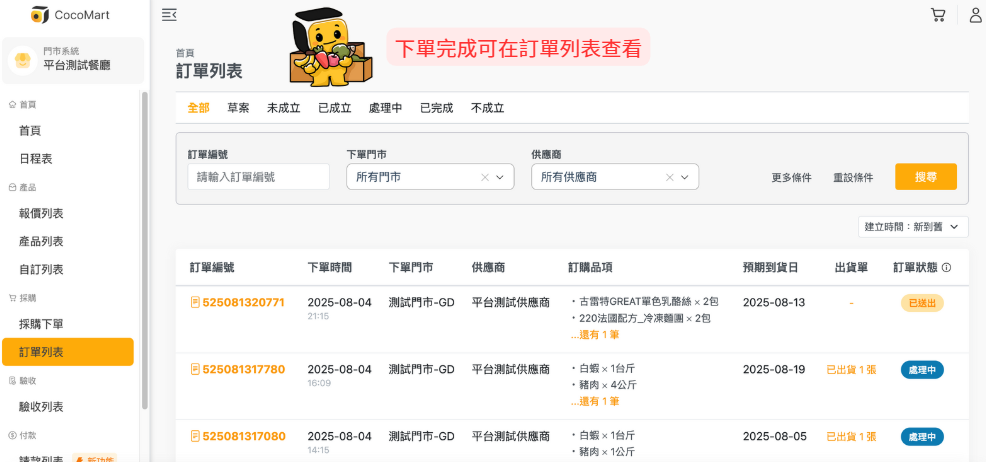This screenshot has width=986, height=462.
Task: Open the 建立時間：新到舊 sort dropdown
Action: pyautogui.click(x=913, y=227)
